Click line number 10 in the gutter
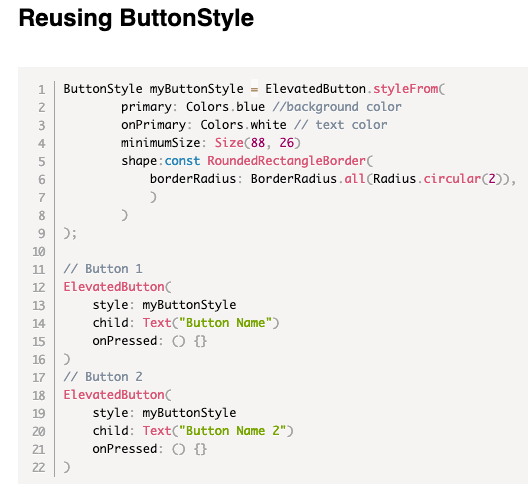Image resolution: width=528 pixels, height=484 pixels. tap(39, 252)
